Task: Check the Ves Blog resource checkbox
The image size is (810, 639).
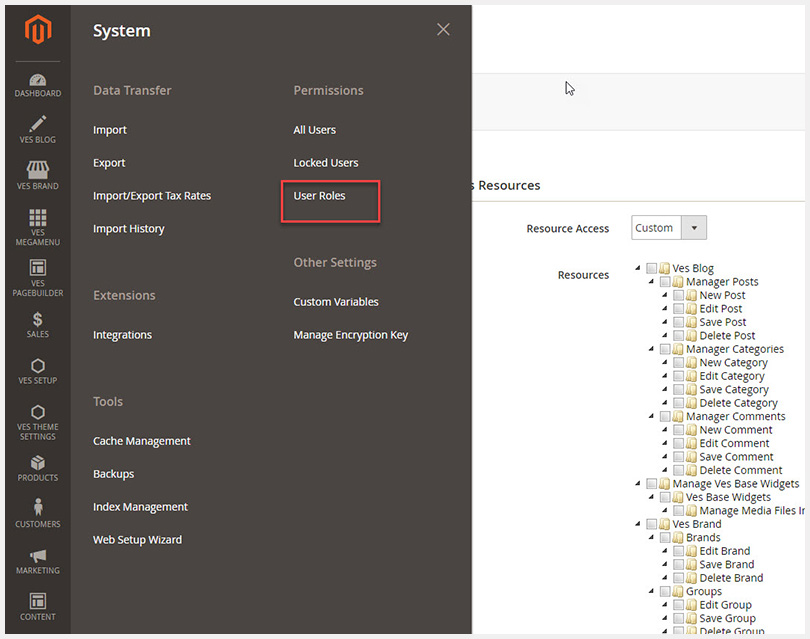Action: (x=652, y=269)
